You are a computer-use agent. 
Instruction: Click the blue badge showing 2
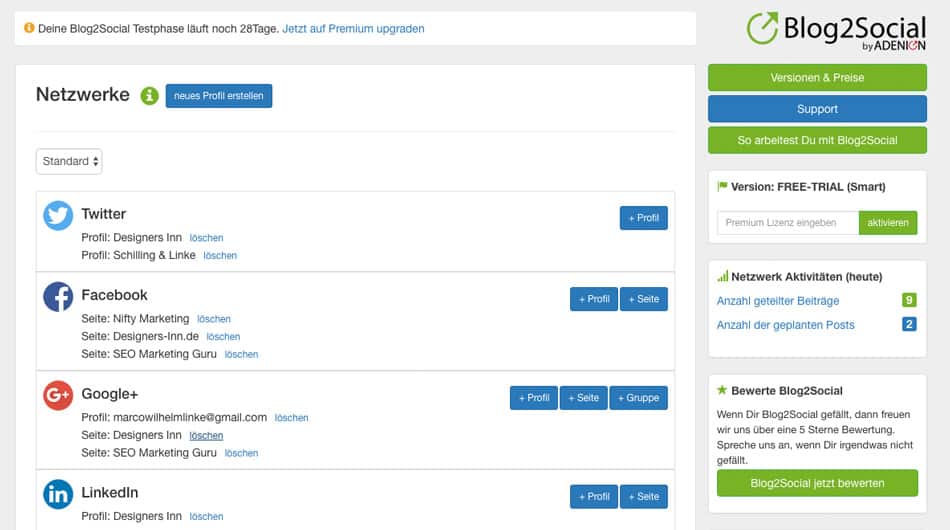(909, 324)
